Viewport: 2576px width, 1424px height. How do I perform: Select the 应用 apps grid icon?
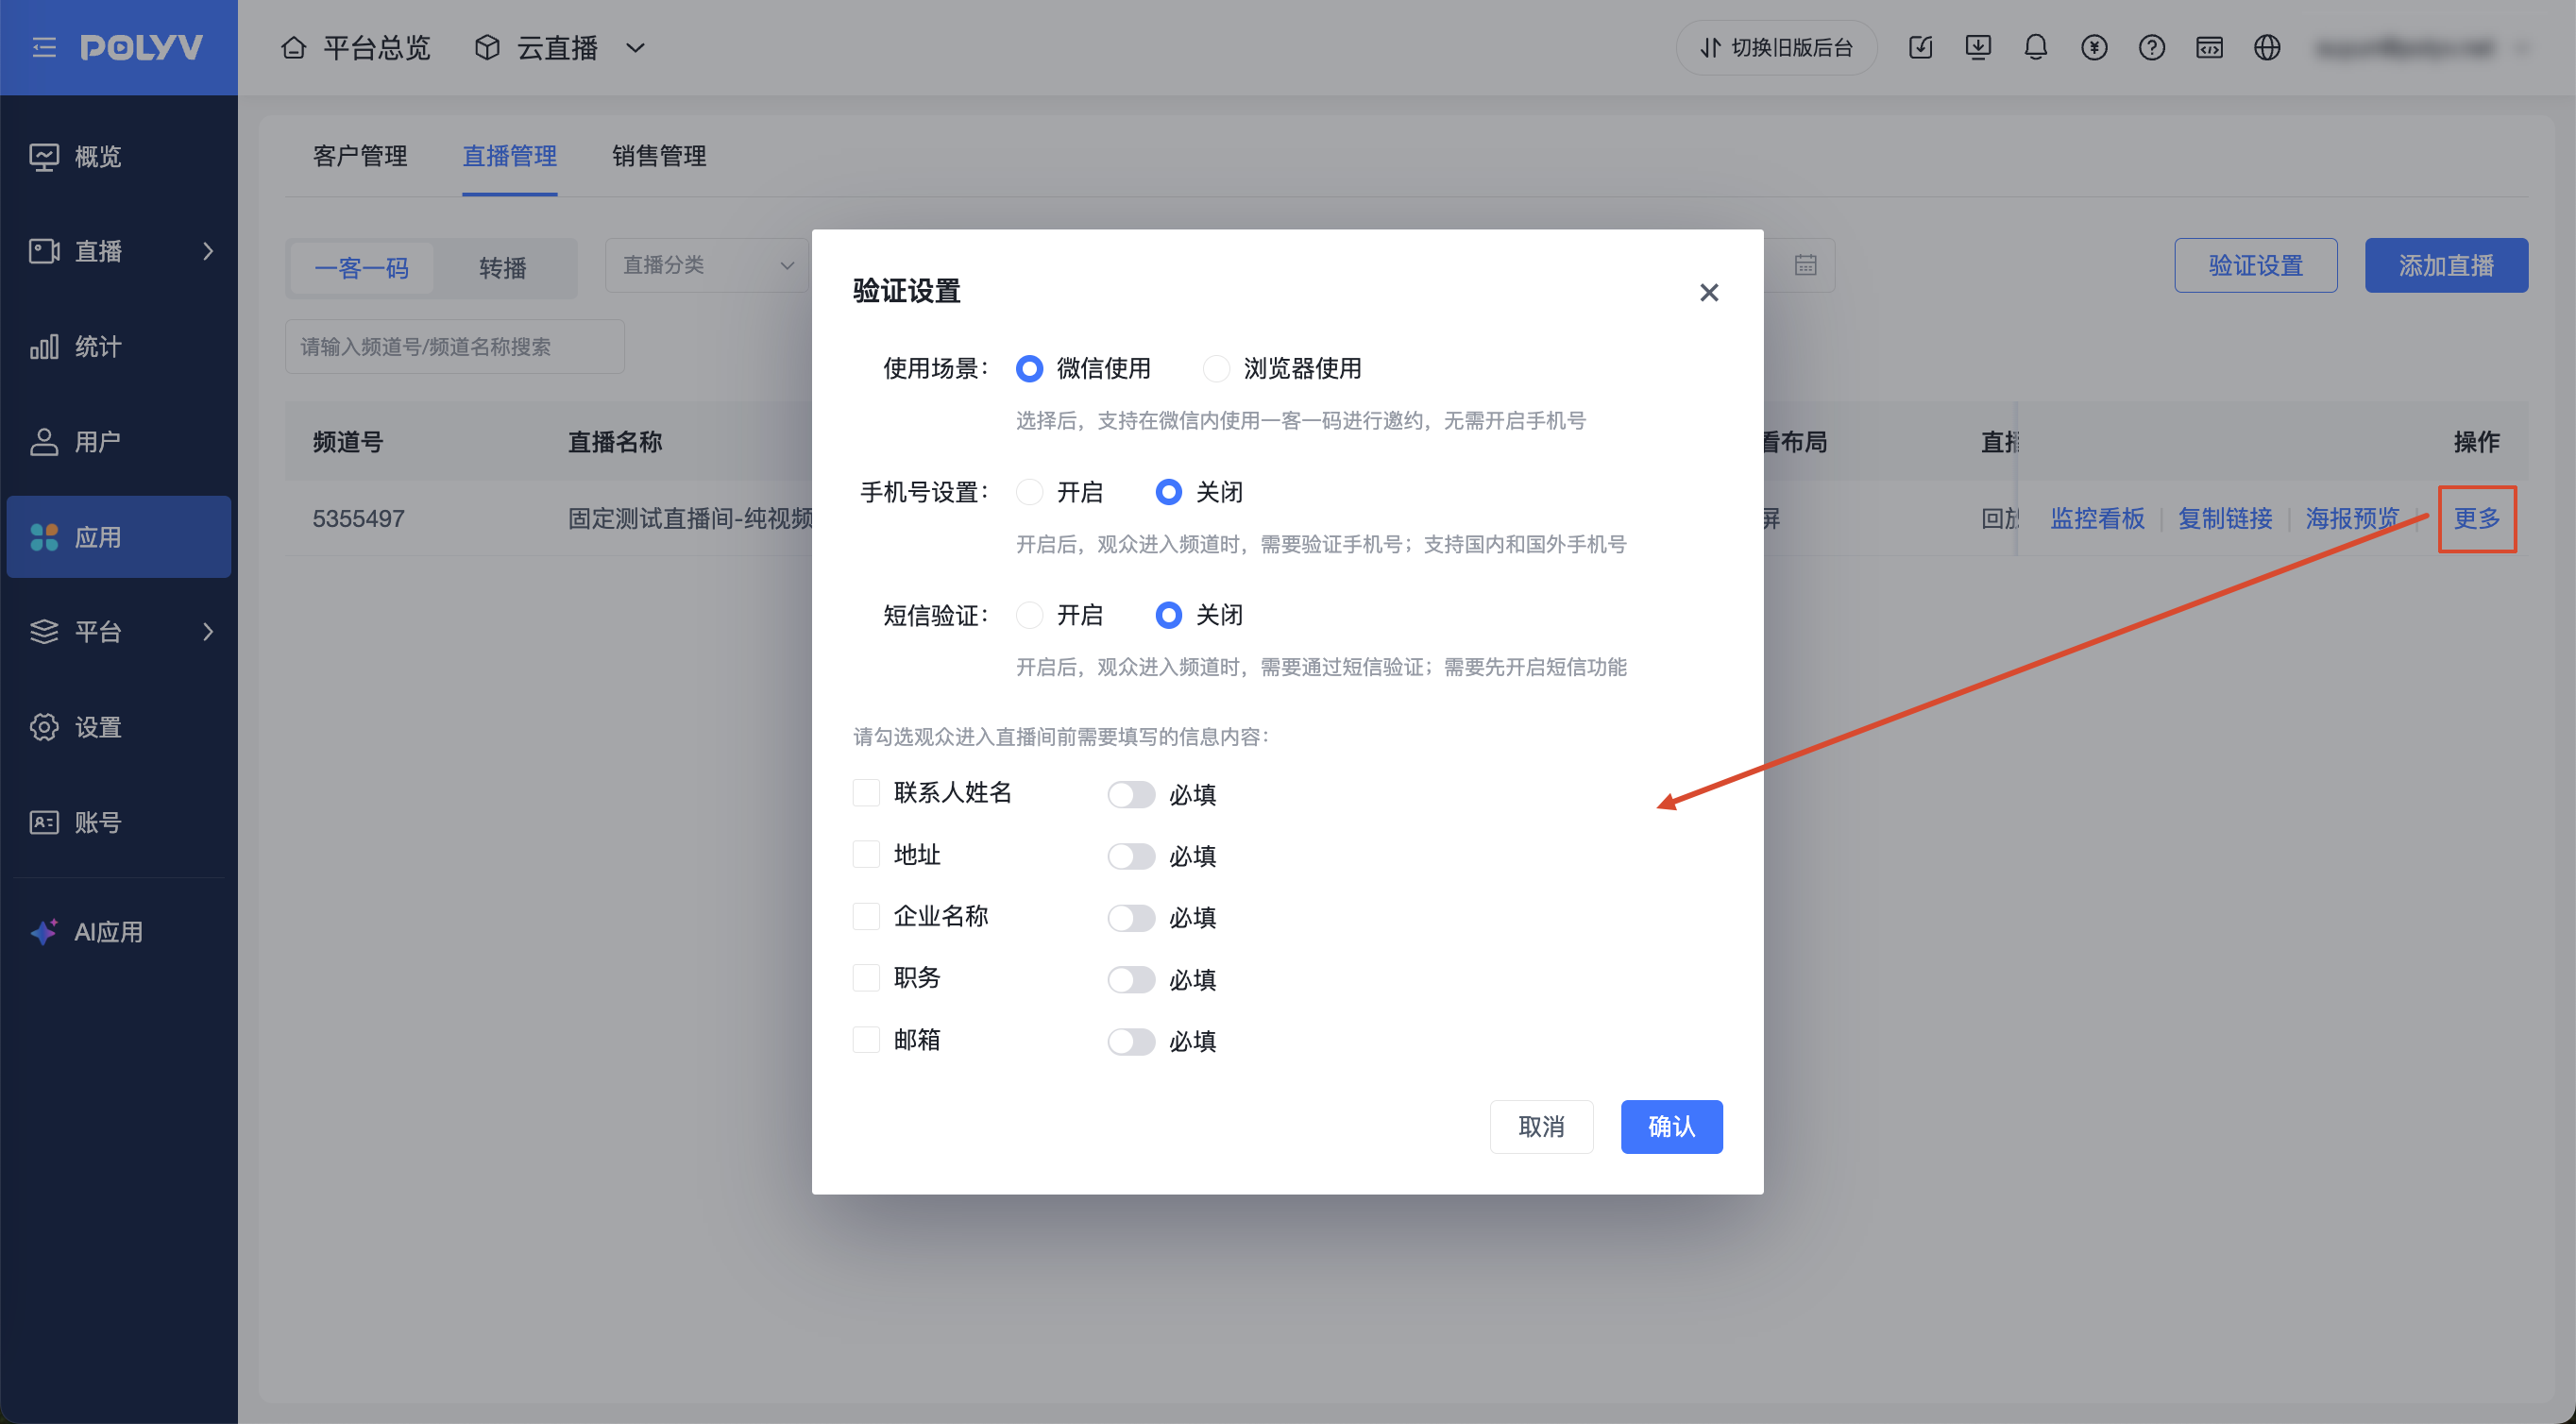pos(44,537)
